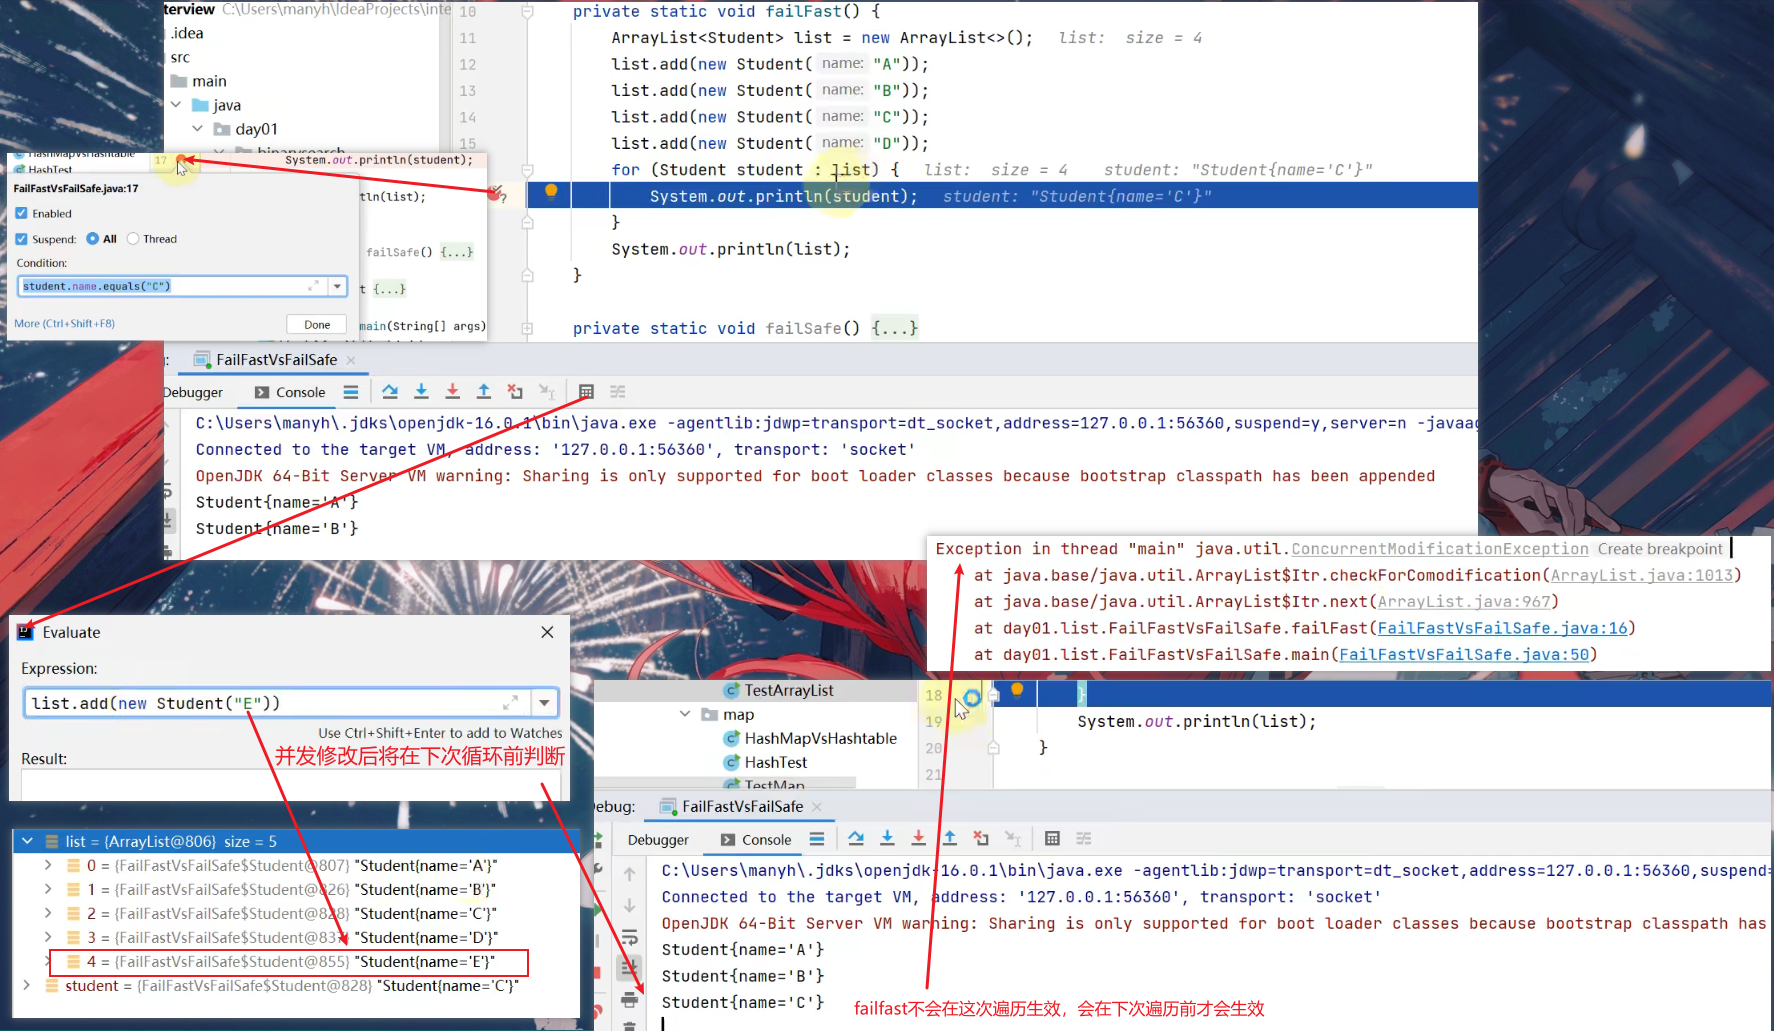The image size is (1774, 1031).
Task: Click Drop Frame in the lower debug toolbar
Action: tap(981, 839)
